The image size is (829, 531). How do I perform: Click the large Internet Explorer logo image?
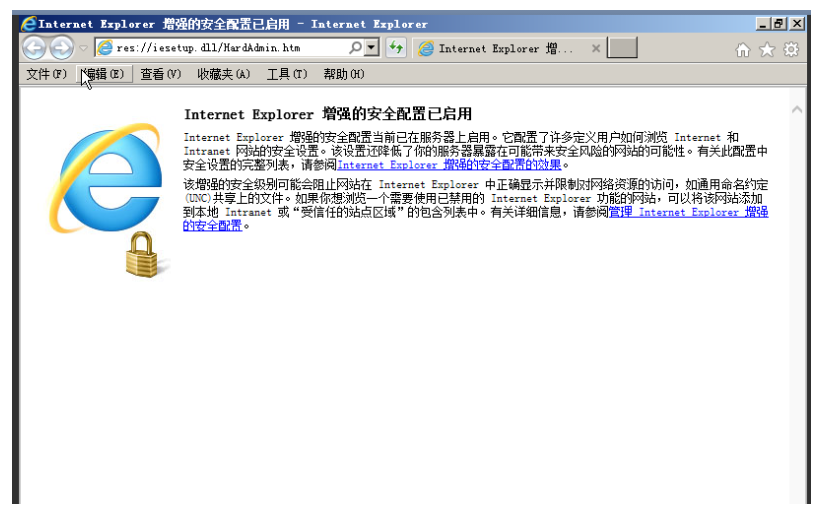106,178
